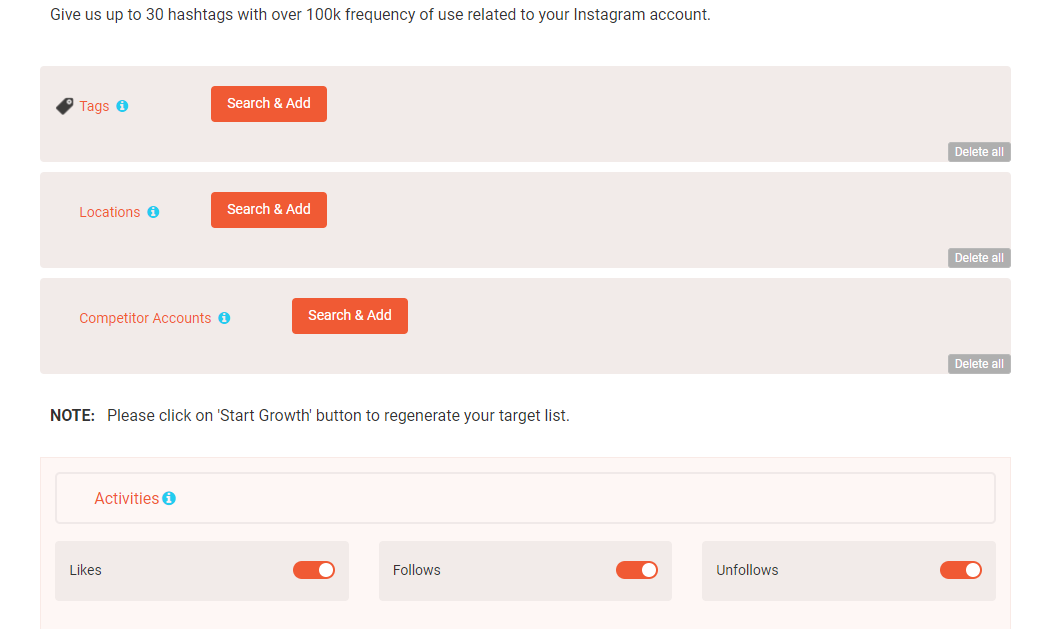Open the info icon next to Locations
1049x629 pixels.
click(153, 212)
